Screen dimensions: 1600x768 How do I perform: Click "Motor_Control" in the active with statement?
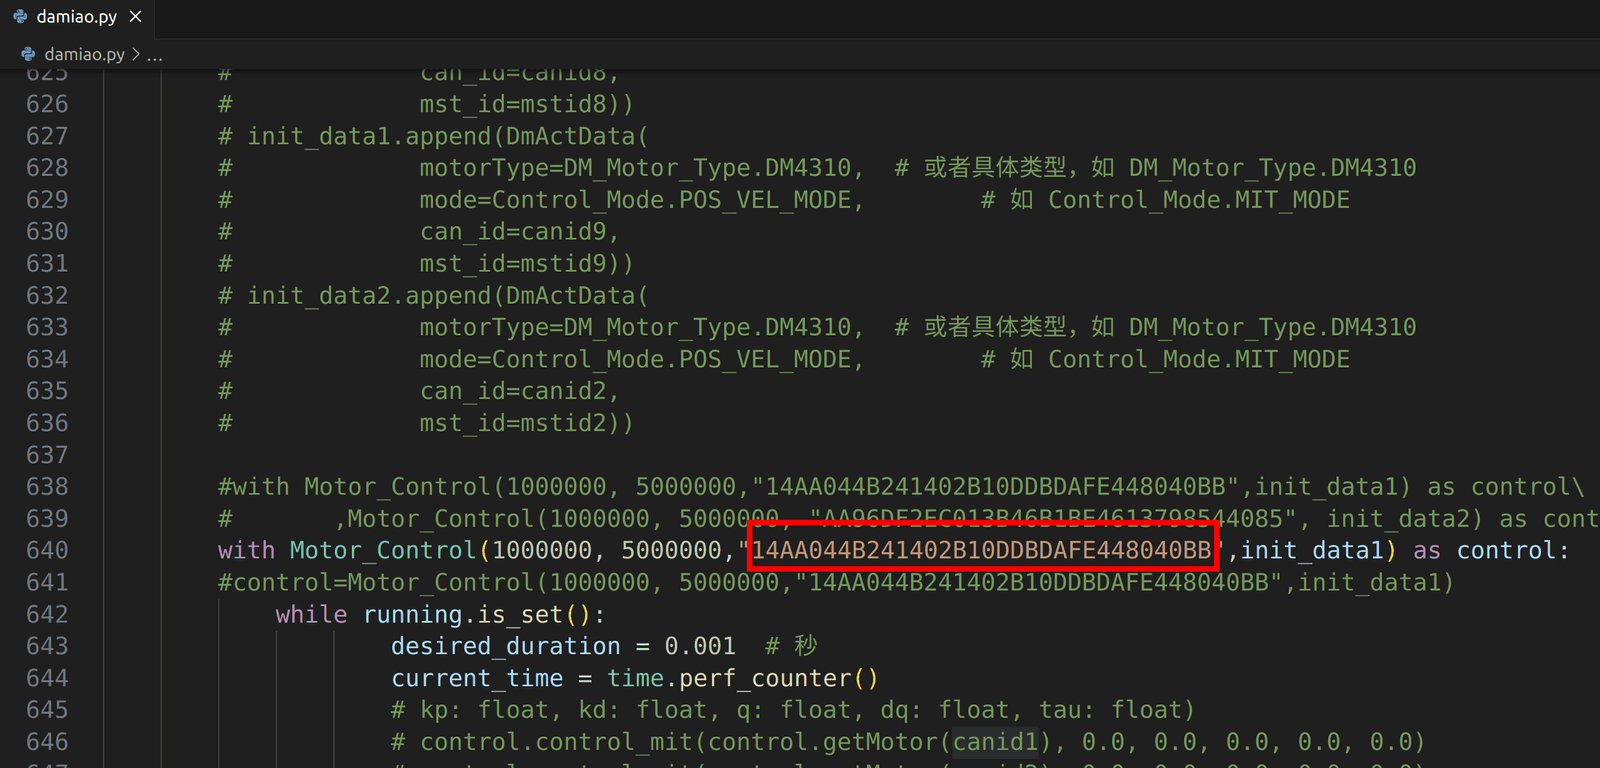click(383, 550)
